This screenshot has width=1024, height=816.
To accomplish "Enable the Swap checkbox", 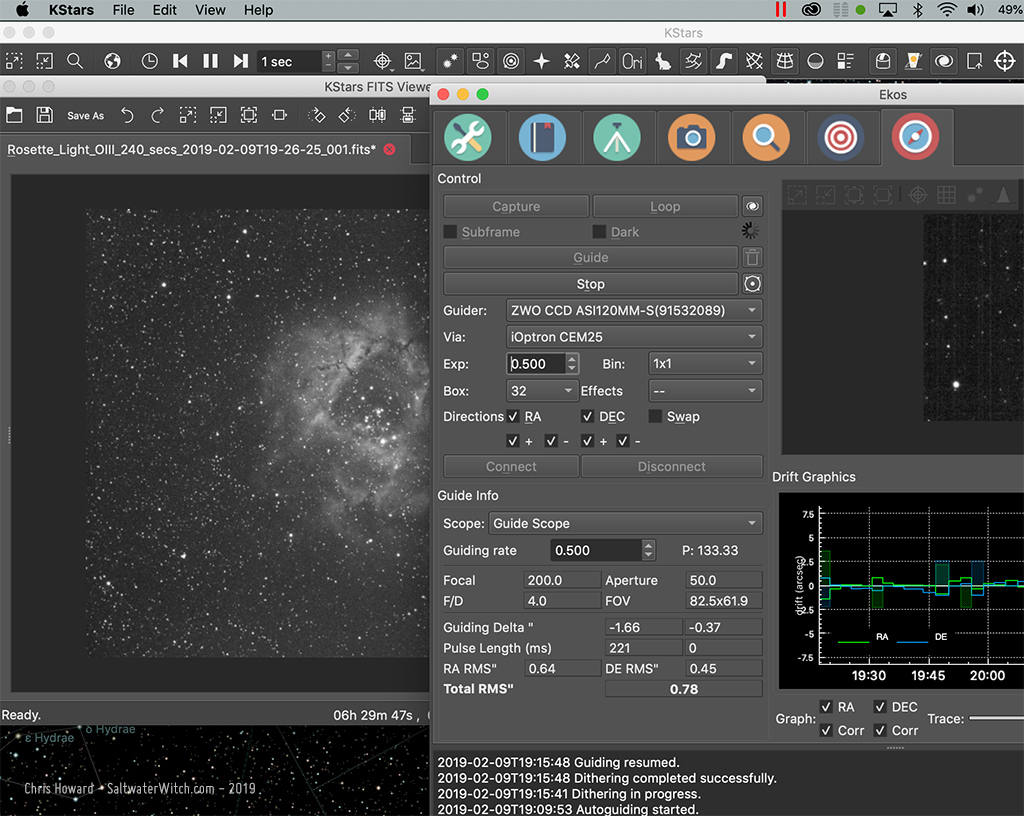I will coord(656,417).
